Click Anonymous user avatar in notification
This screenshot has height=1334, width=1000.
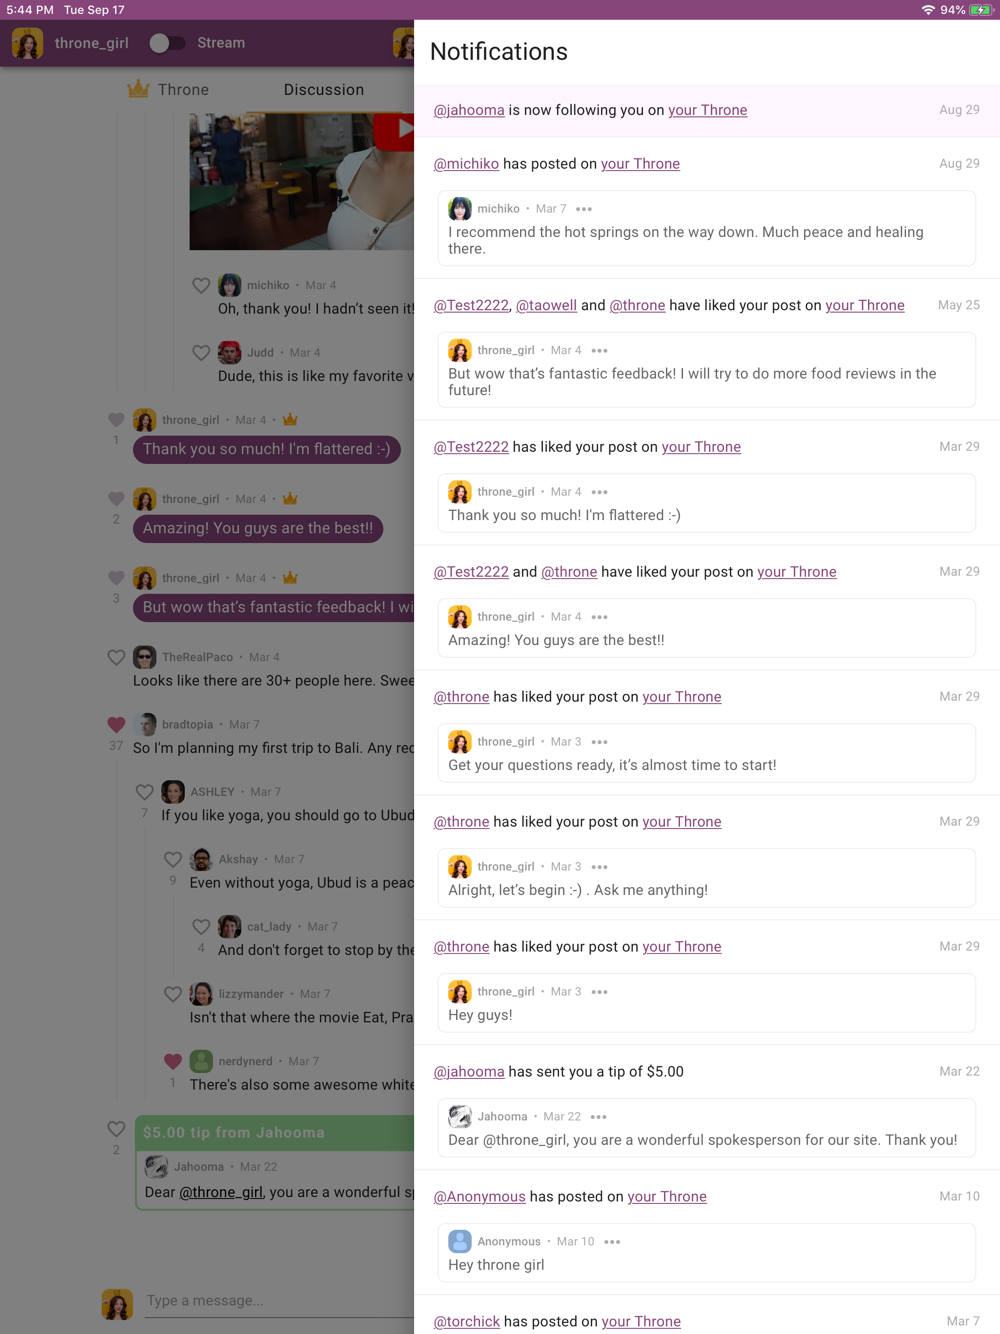point(460,1242)
